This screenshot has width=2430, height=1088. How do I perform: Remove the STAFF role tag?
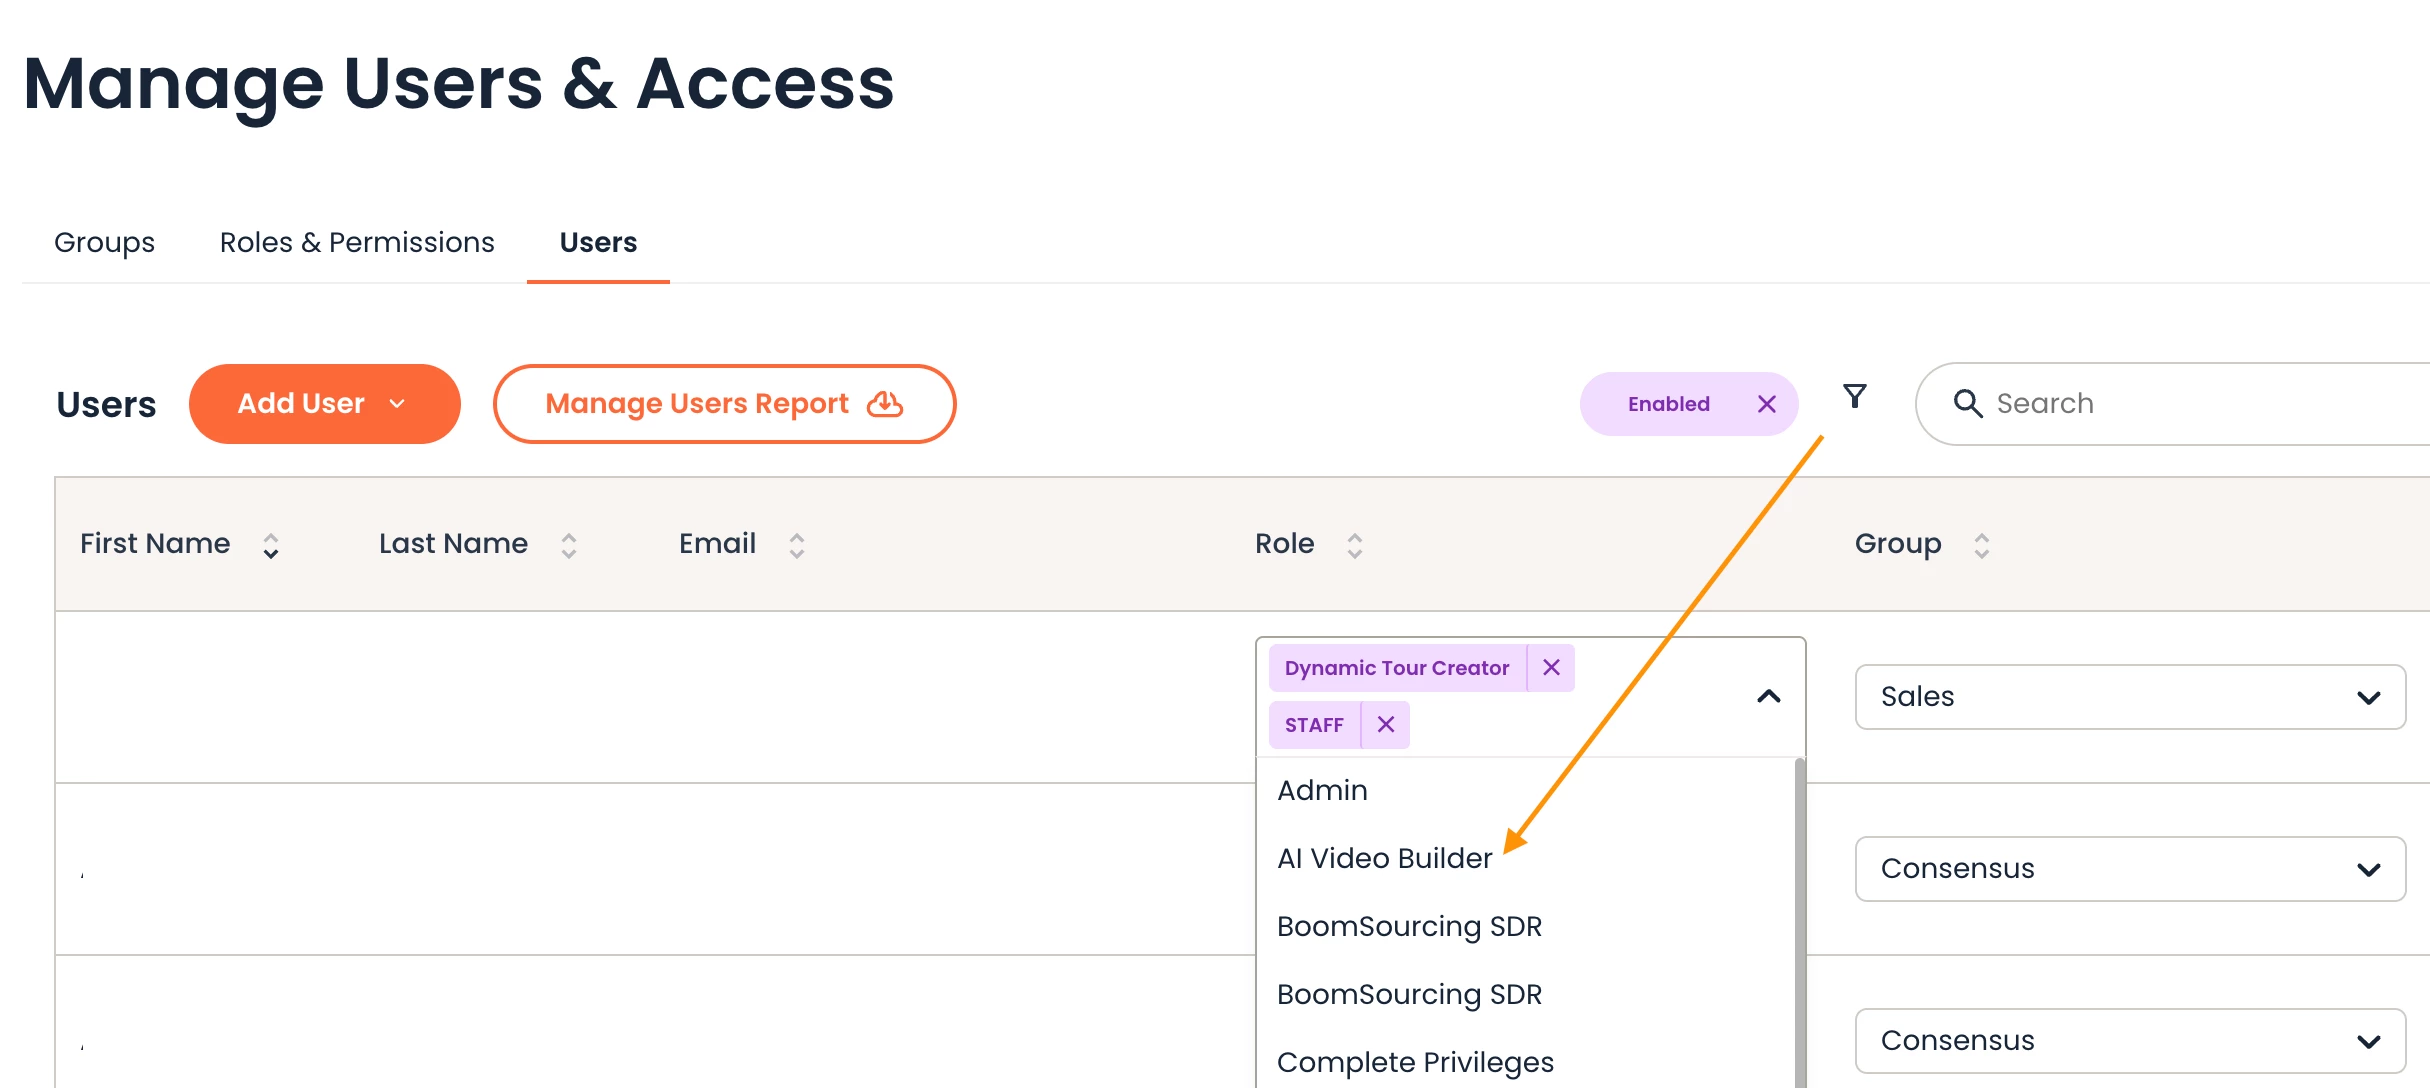point(1385,725)
